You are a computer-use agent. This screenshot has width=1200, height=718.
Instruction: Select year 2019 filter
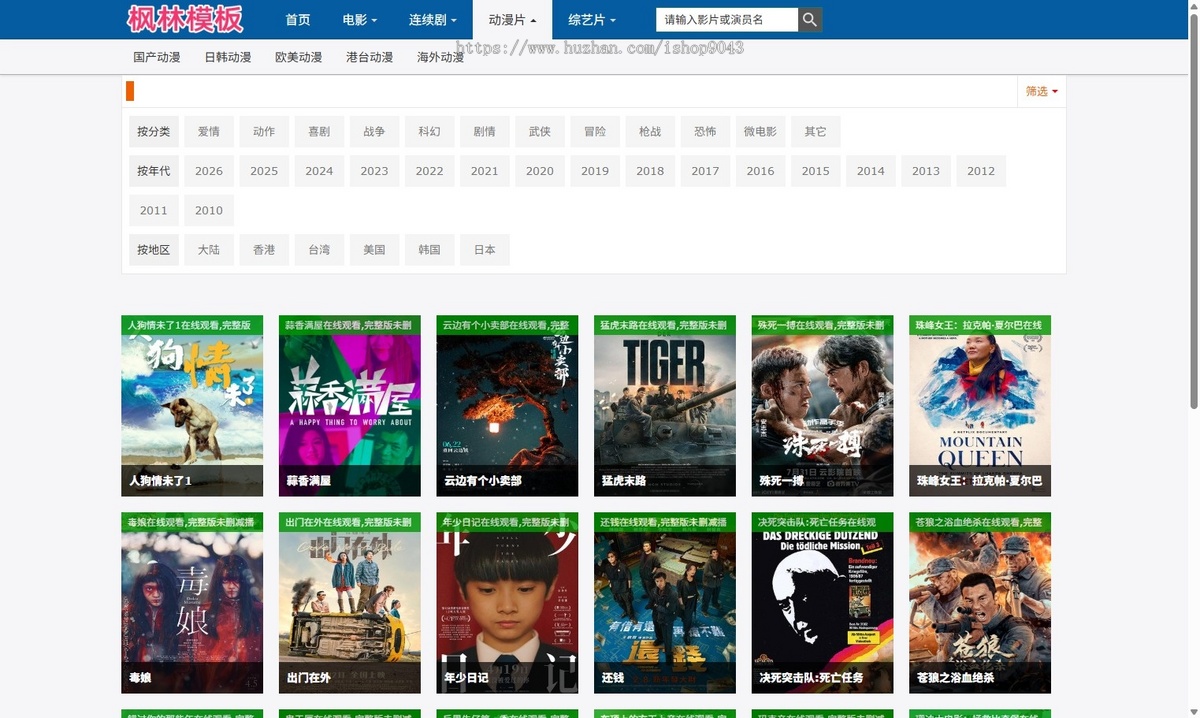pyautogui.click(x=595, y=171)
